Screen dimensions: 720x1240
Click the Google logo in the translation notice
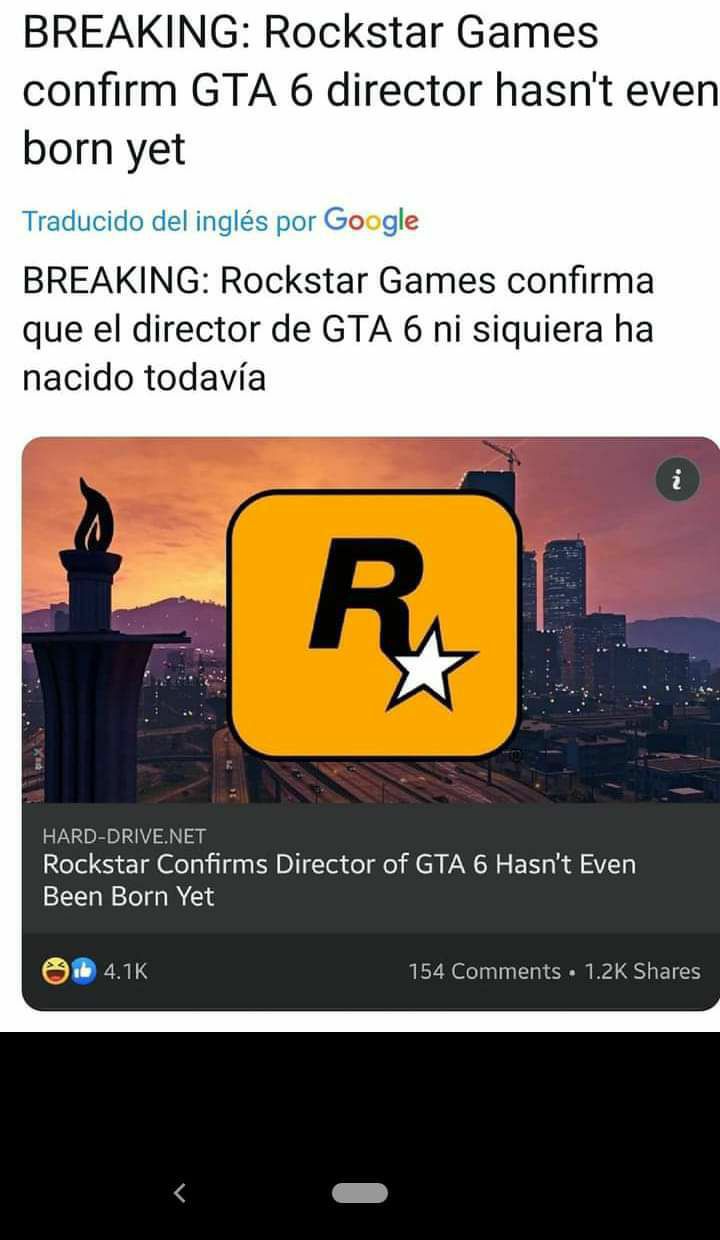[371, 220]
